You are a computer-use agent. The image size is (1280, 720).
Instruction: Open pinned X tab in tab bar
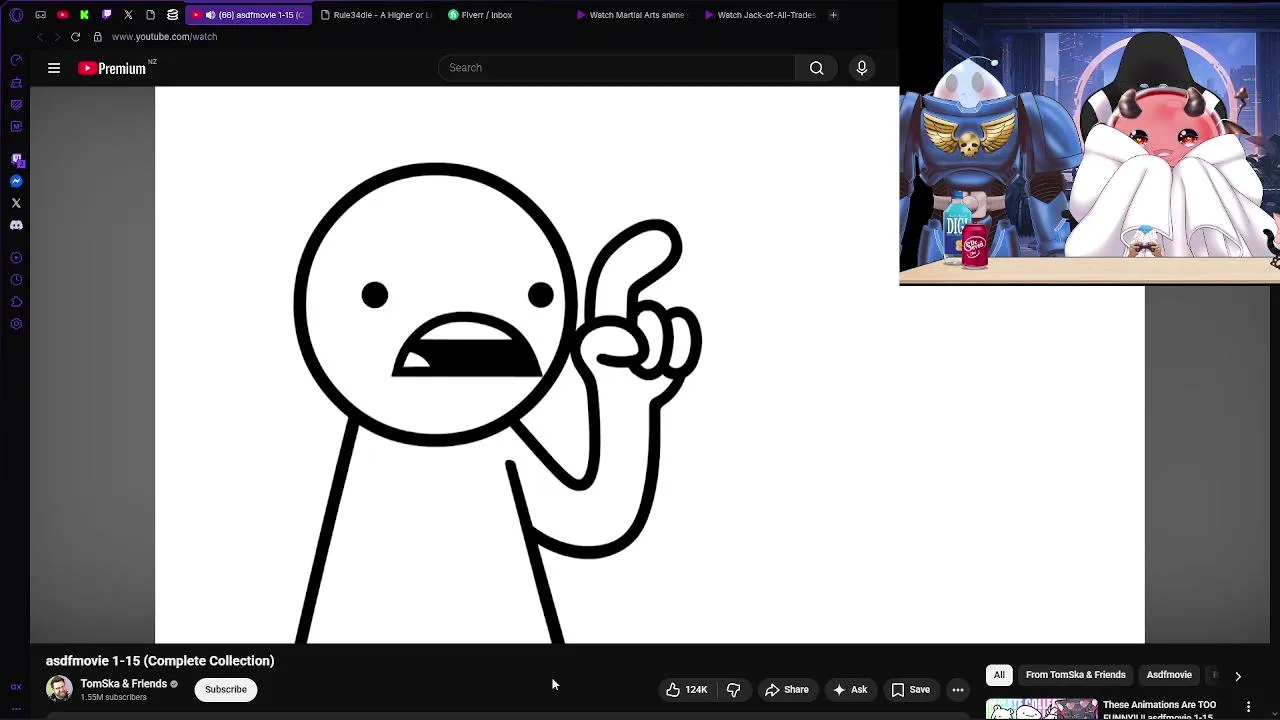pos(128,15)
